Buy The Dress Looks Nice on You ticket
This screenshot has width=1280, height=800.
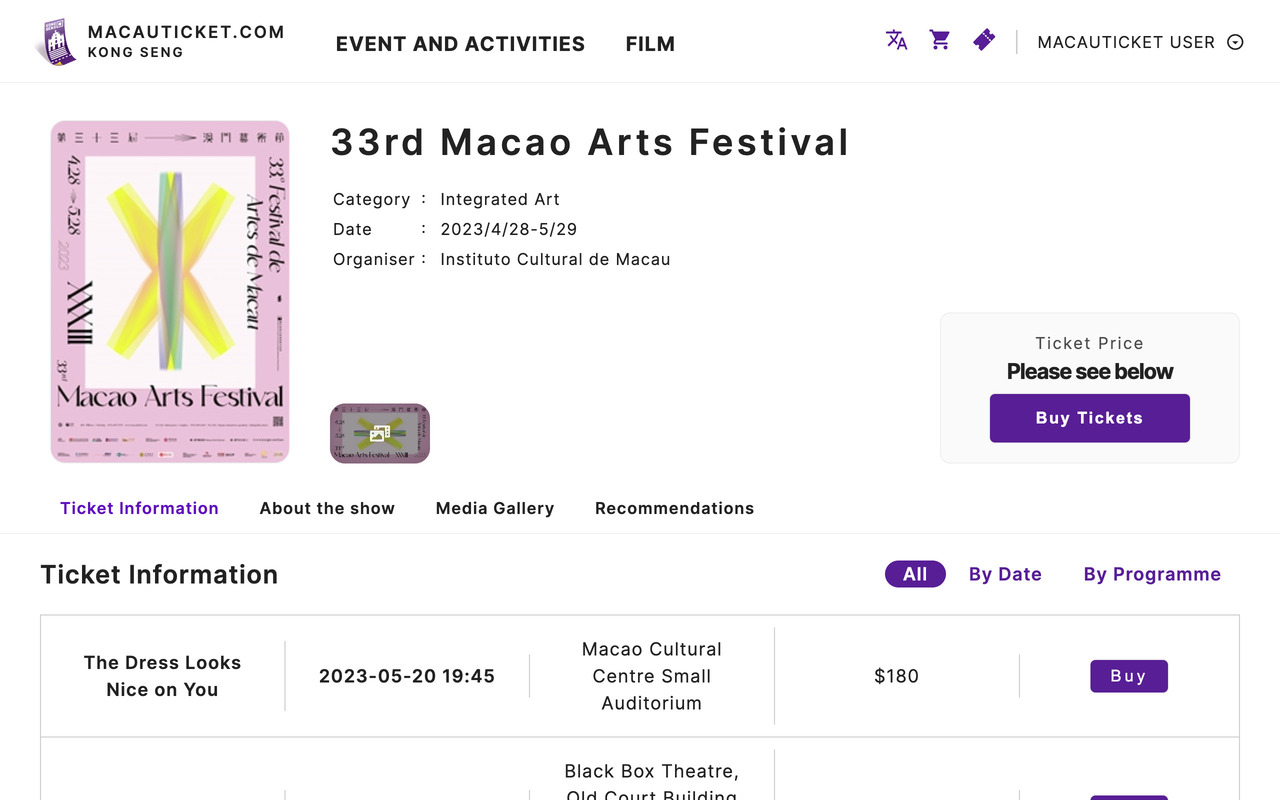click(x=1129, y=676)
